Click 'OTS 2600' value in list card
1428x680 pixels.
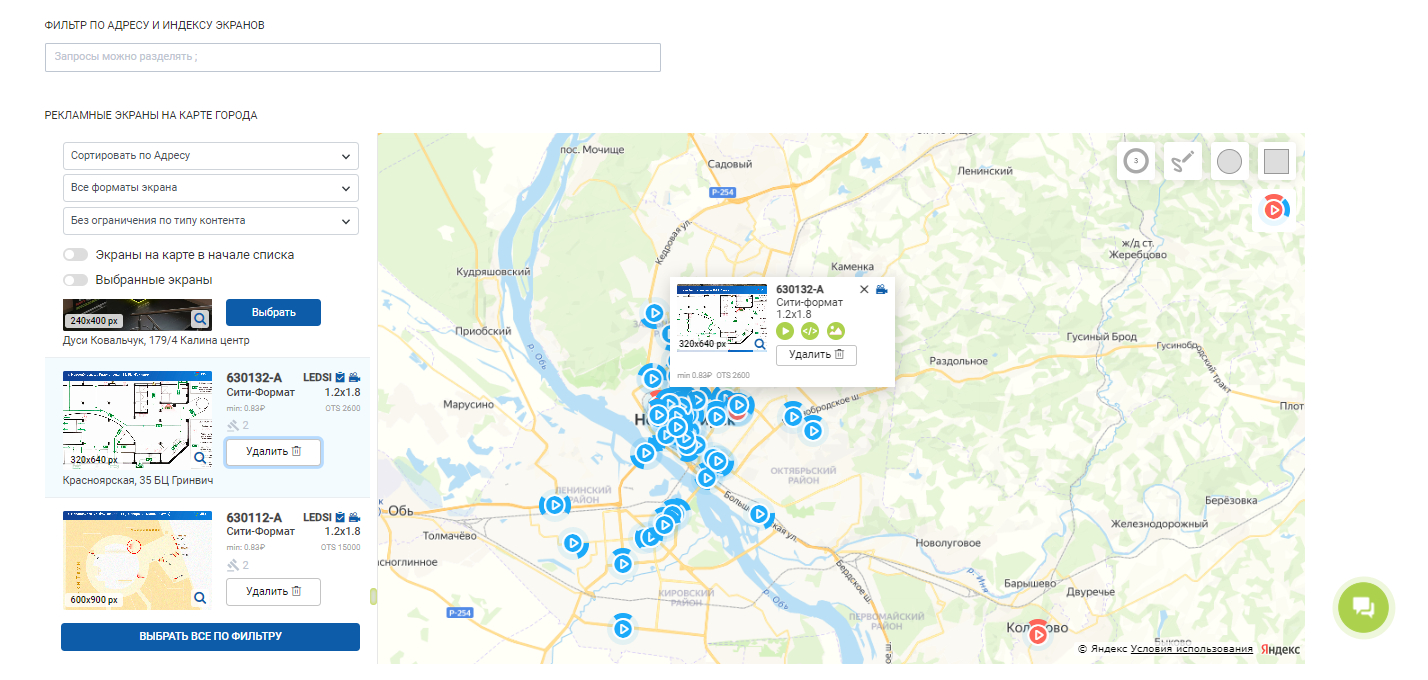[x=341, y=407]
